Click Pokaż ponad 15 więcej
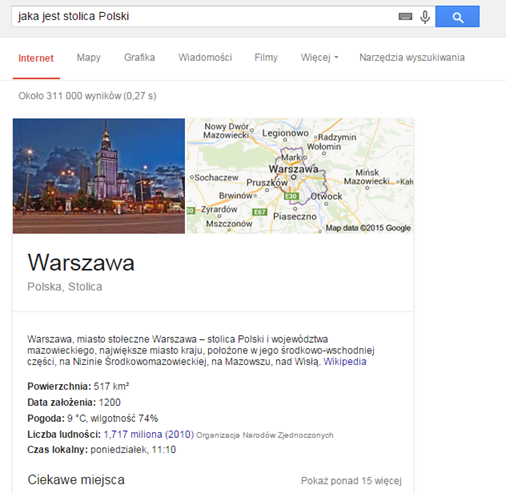The image size is (506, 493). pyautogui.click(x=351, y=481)
